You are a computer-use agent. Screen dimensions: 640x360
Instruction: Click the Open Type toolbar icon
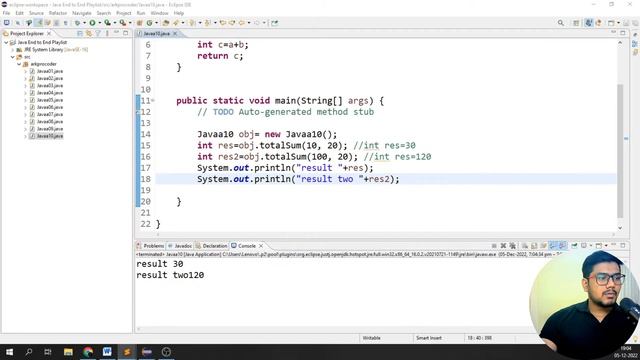click(x=165, y=23)
